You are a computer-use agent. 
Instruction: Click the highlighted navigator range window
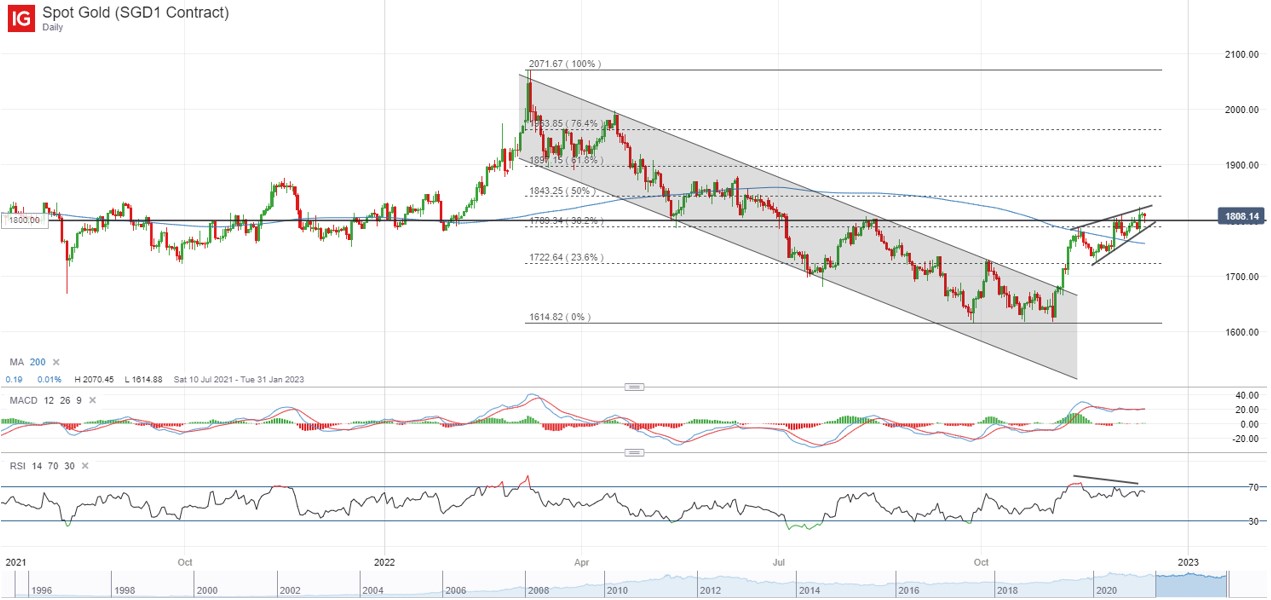click(x=1191, y=585)
